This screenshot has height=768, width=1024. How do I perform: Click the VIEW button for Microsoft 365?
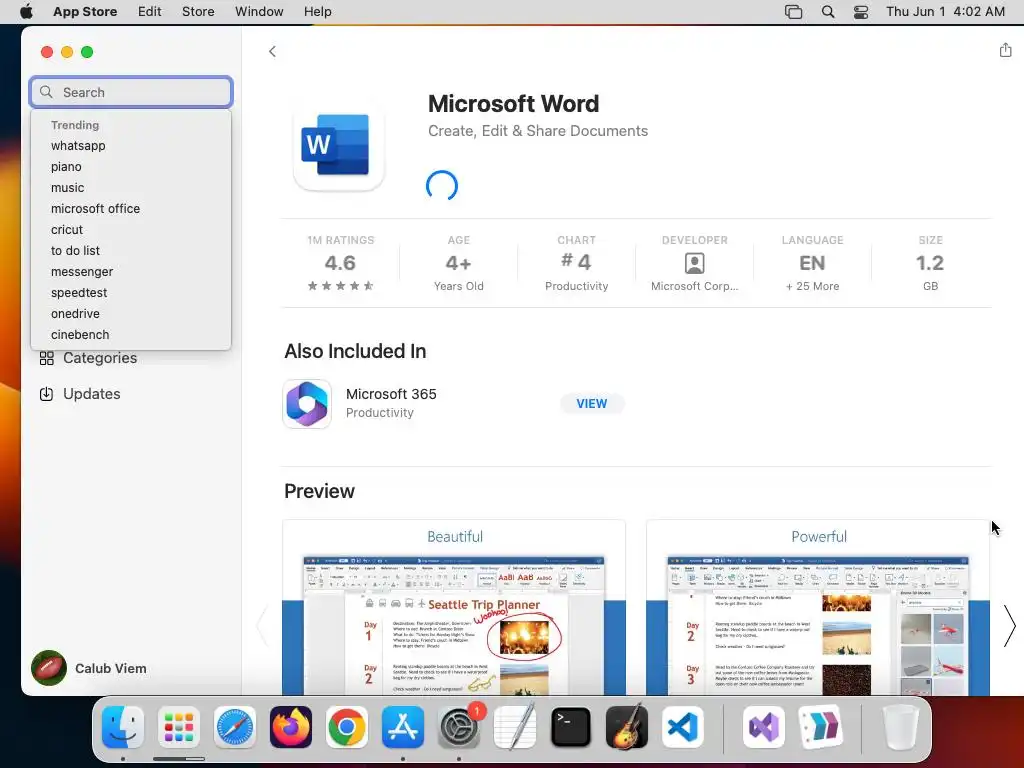click(592, 404)
